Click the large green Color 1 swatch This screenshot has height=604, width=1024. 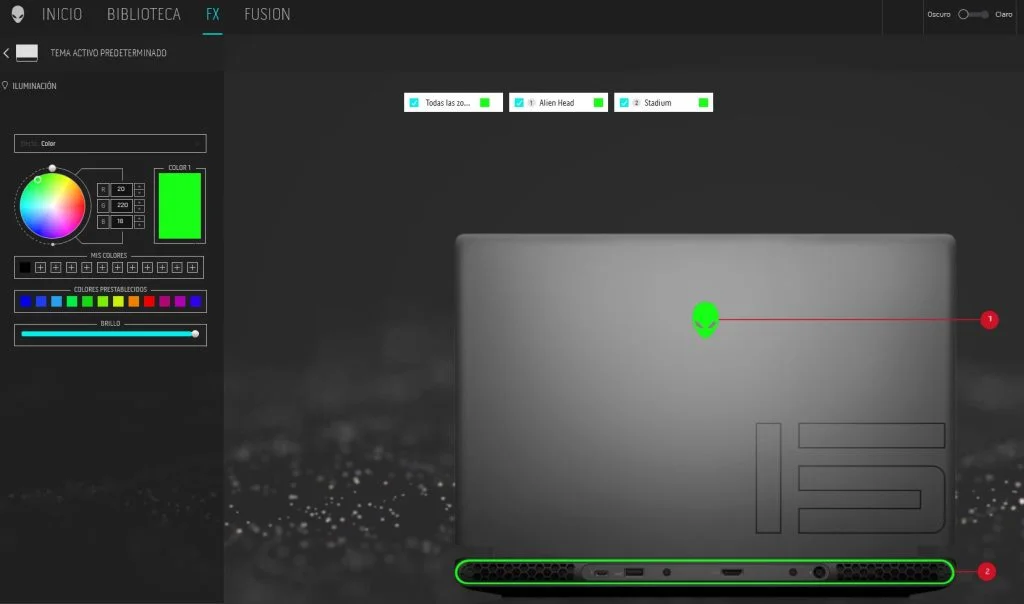point(180,206)
